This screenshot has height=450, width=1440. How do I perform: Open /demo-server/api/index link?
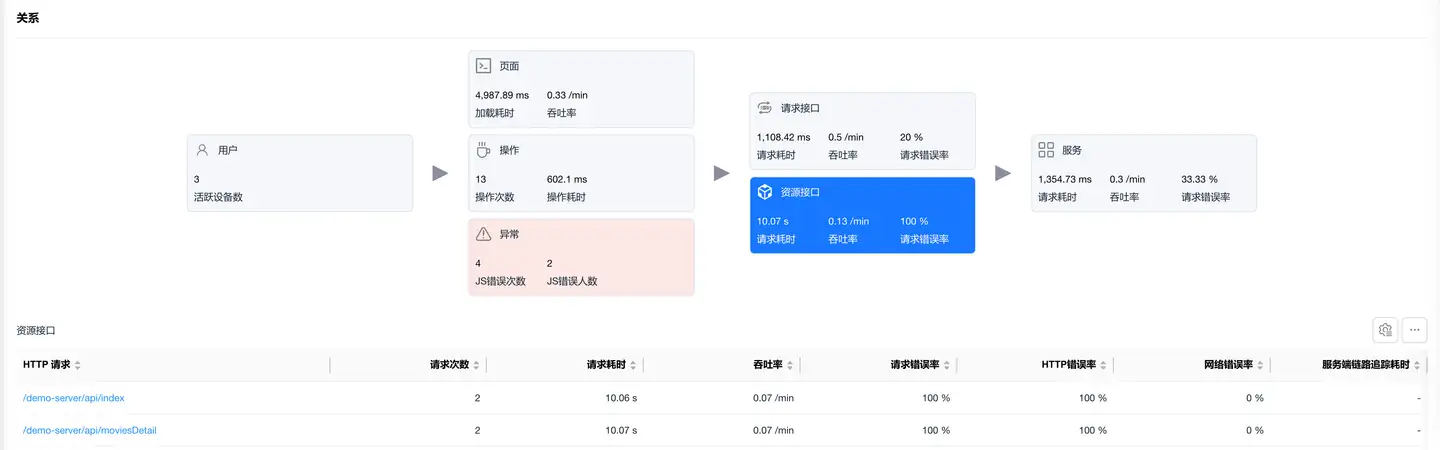[74, 398]
